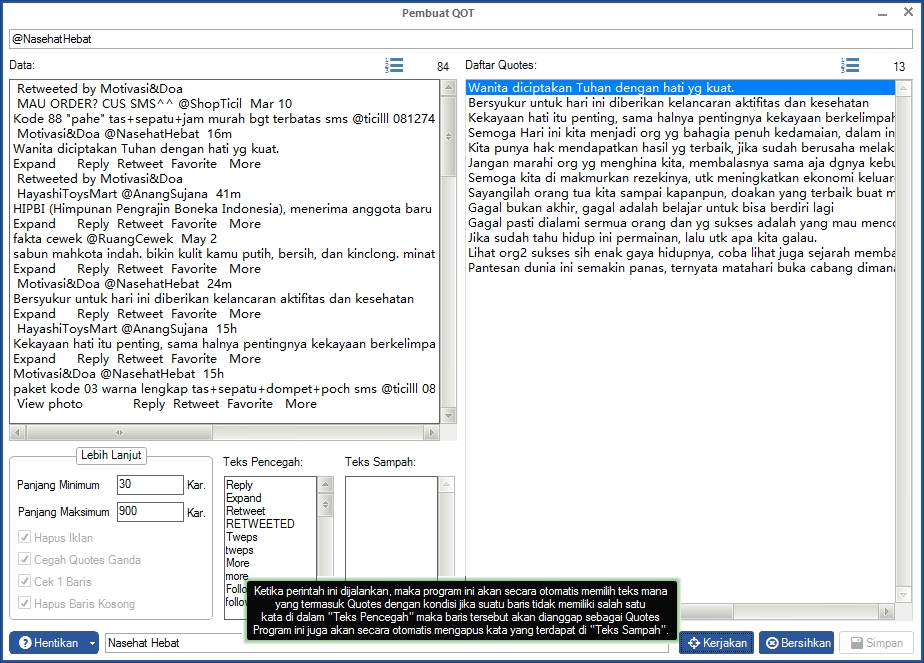924x663 pixels.
Task: Select quote 'Bersyukur untuk hari ini' in Daftar Quotes
Action: (x=681, y=103)
